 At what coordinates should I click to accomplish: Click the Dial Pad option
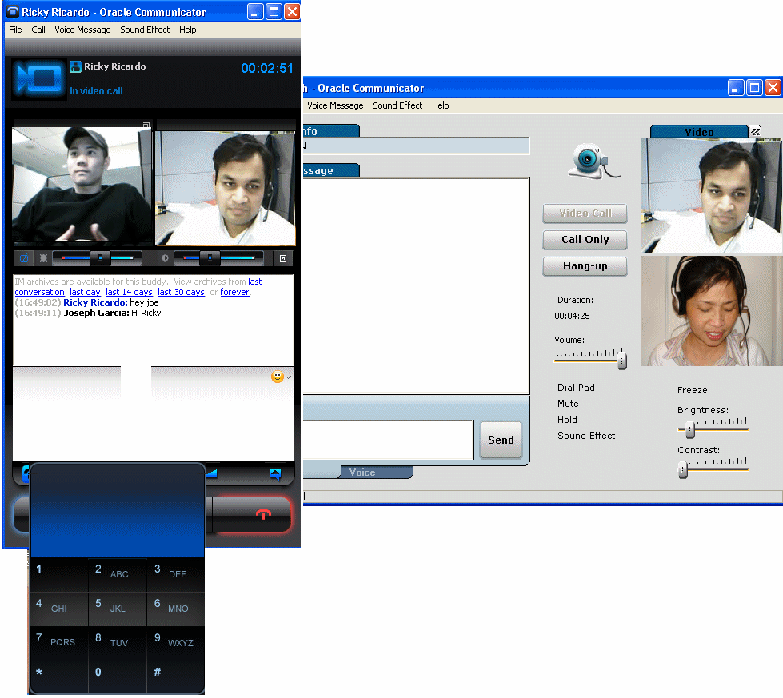[x=576, y=388]
